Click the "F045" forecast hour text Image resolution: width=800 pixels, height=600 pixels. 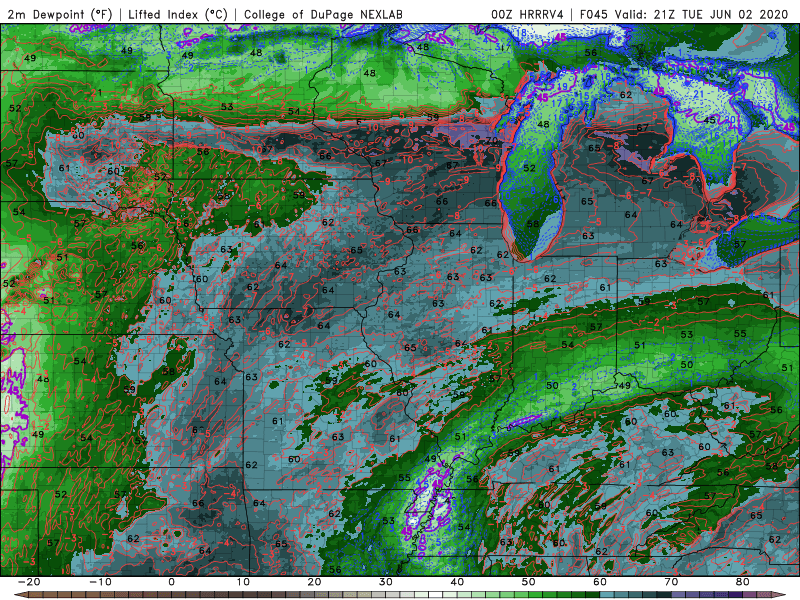click(x=593, y=14)
